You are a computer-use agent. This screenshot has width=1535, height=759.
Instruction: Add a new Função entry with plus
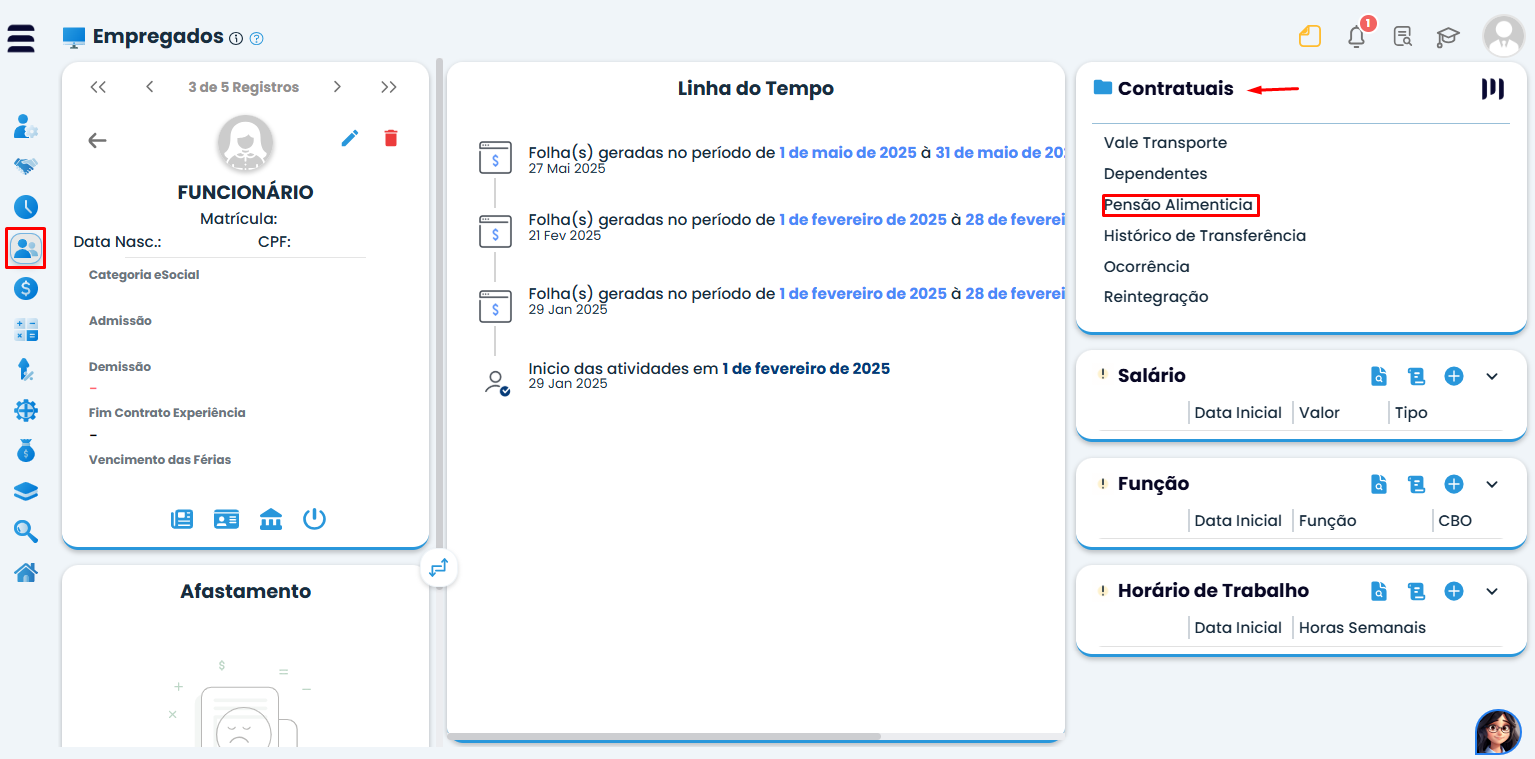1454,484
